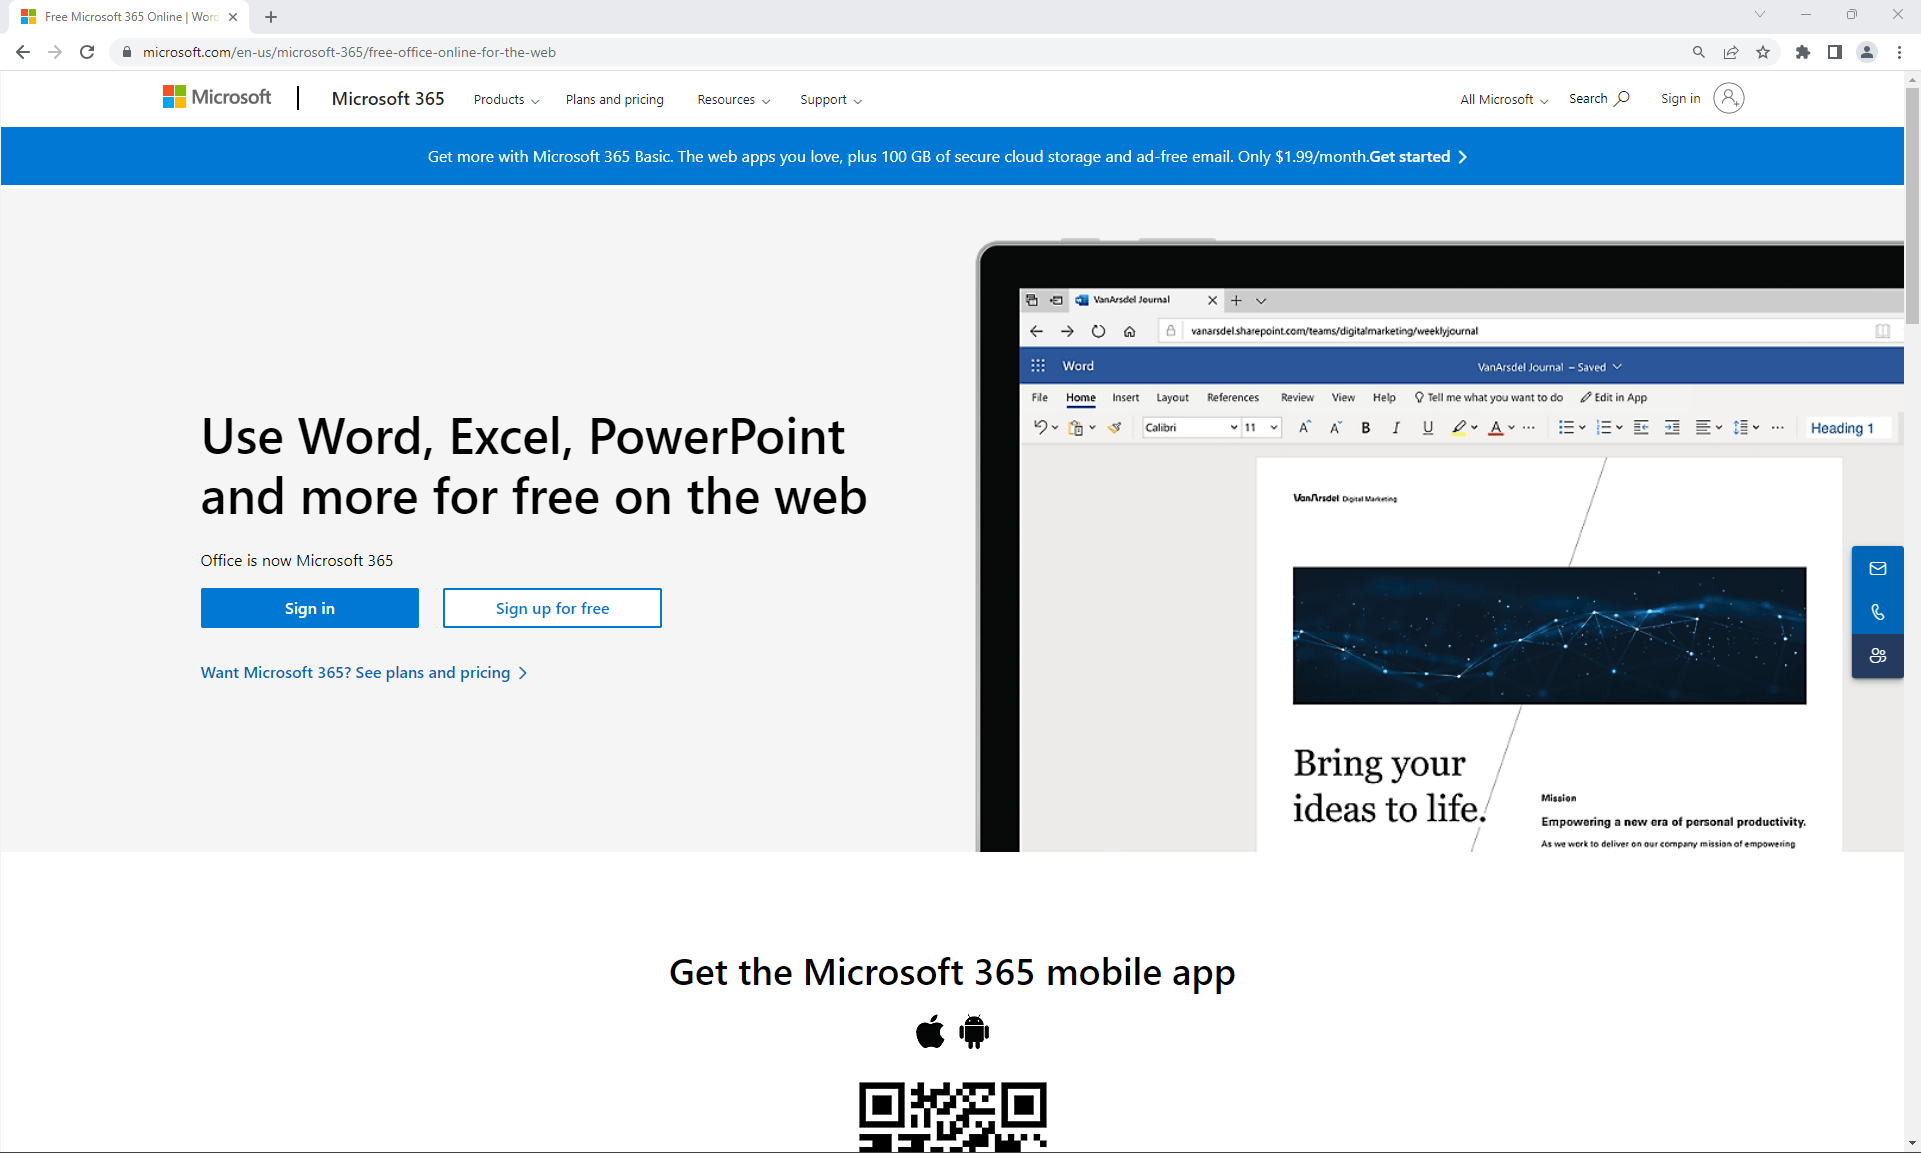Select the Android robot icon
Screen dimensions: 1921x1153
point(974,1031)
